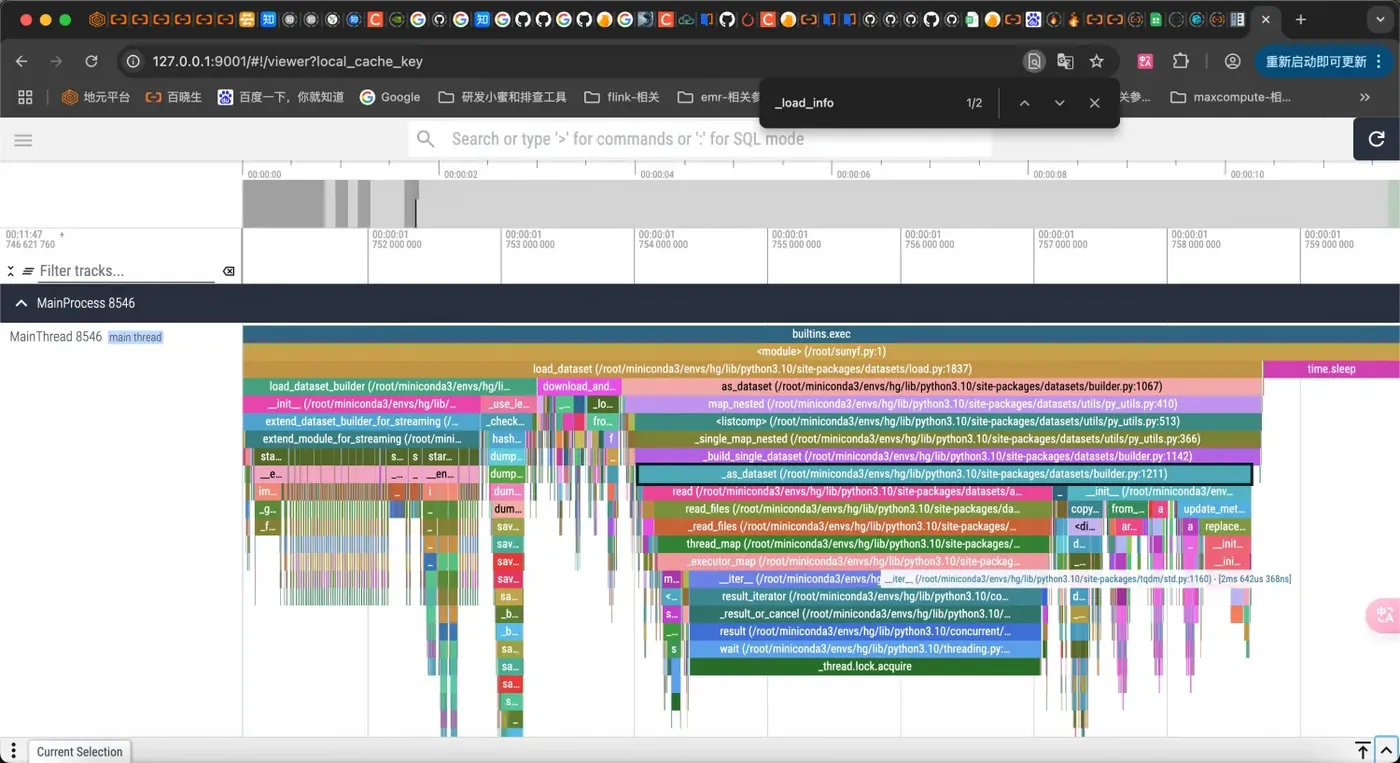Screen dimensions: 1400x763
Task: Click the magnifier icon in the search box
Action: pyautogui.click(x=426, y=139)
